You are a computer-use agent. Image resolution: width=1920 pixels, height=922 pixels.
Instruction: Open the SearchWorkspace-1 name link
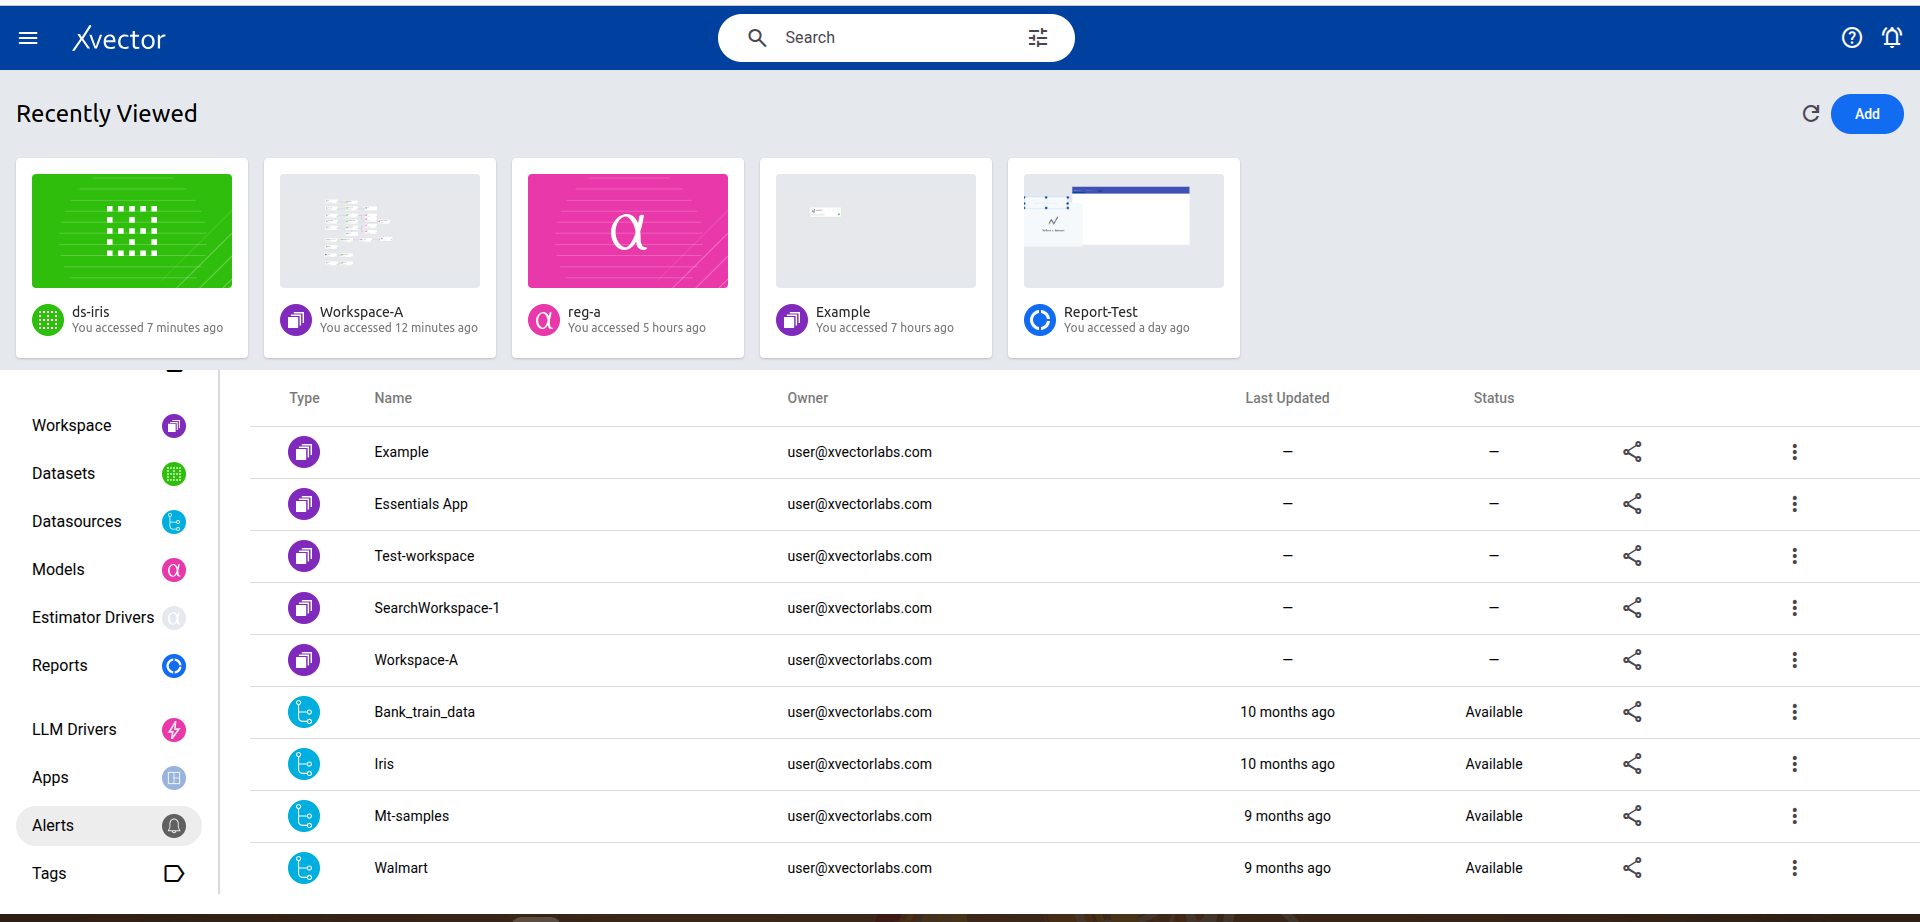[x=437, y=608]
